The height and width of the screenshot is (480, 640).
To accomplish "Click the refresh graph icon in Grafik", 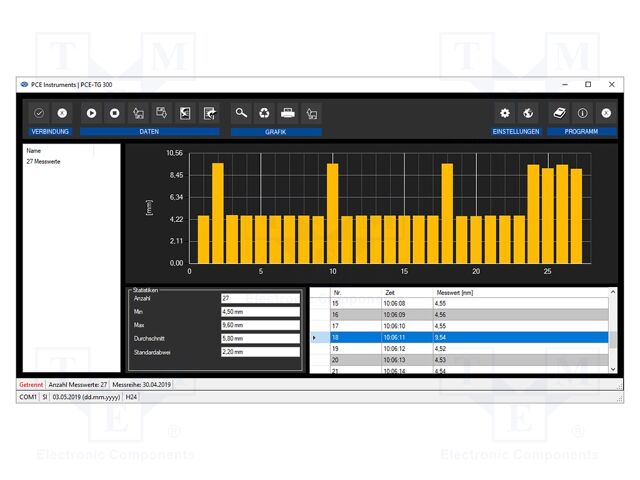I will (264, 114).
